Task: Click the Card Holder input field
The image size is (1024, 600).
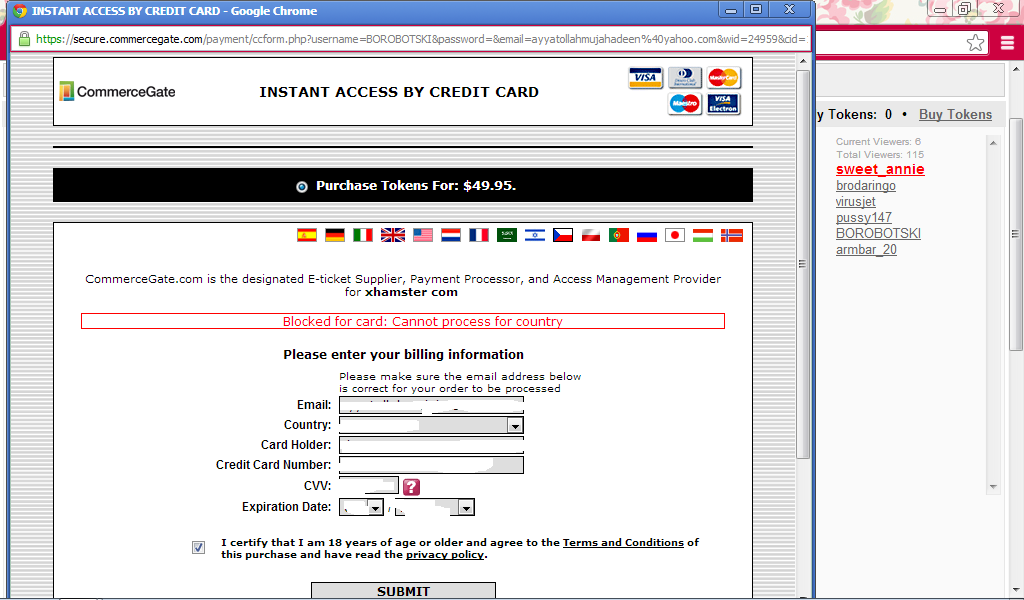Action: click(x=431, y=445)
